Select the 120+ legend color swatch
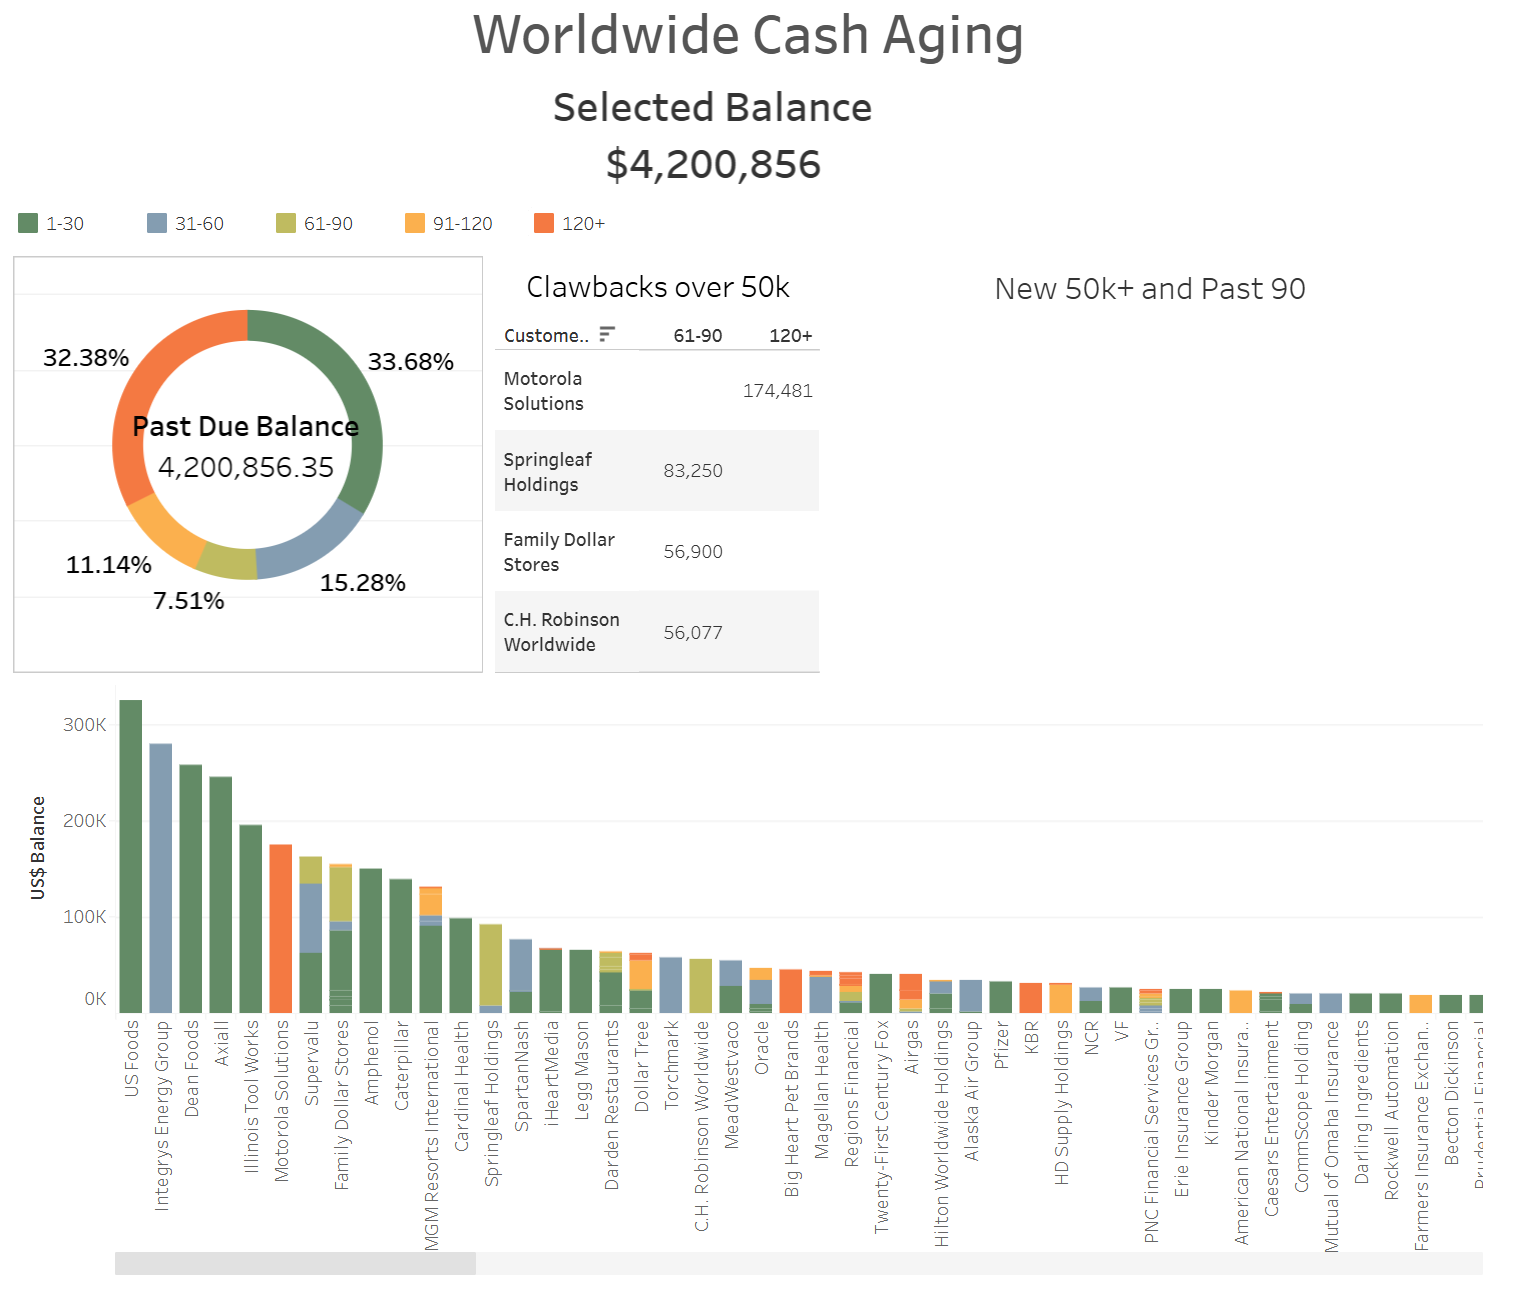 pyautogui.click(x=544, y=223)
